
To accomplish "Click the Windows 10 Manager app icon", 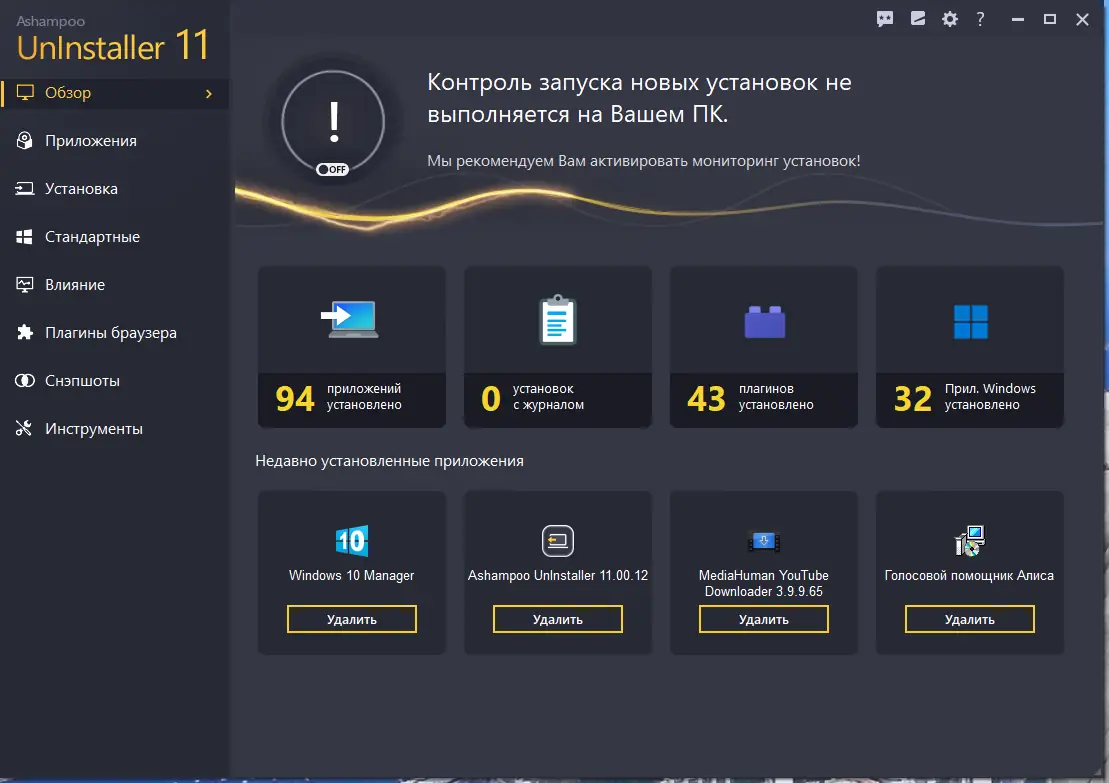I will point(352,541).
